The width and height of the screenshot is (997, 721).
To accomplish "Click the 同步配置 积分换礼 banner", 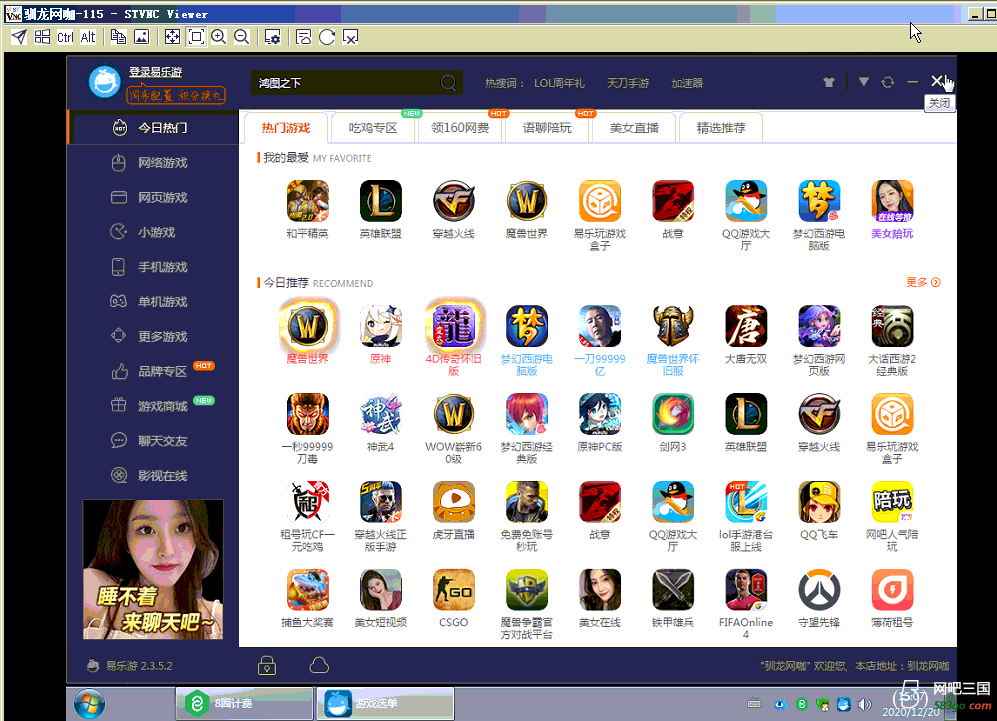I will click(x=176, y=95).
